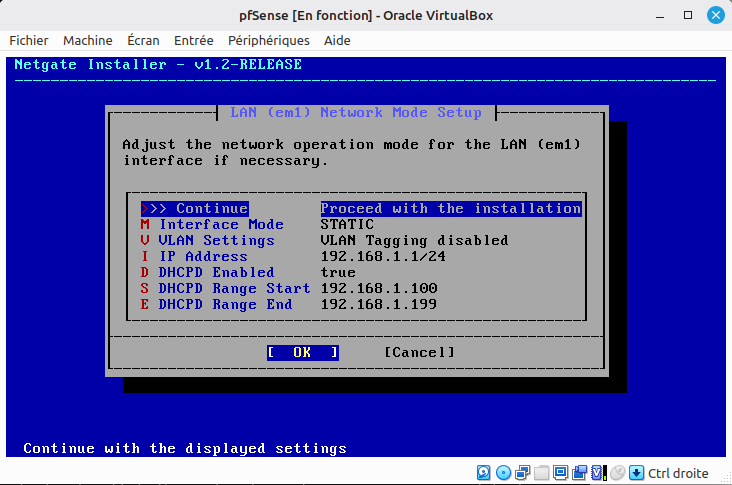Click the screen recording status icon

point(579,473)
